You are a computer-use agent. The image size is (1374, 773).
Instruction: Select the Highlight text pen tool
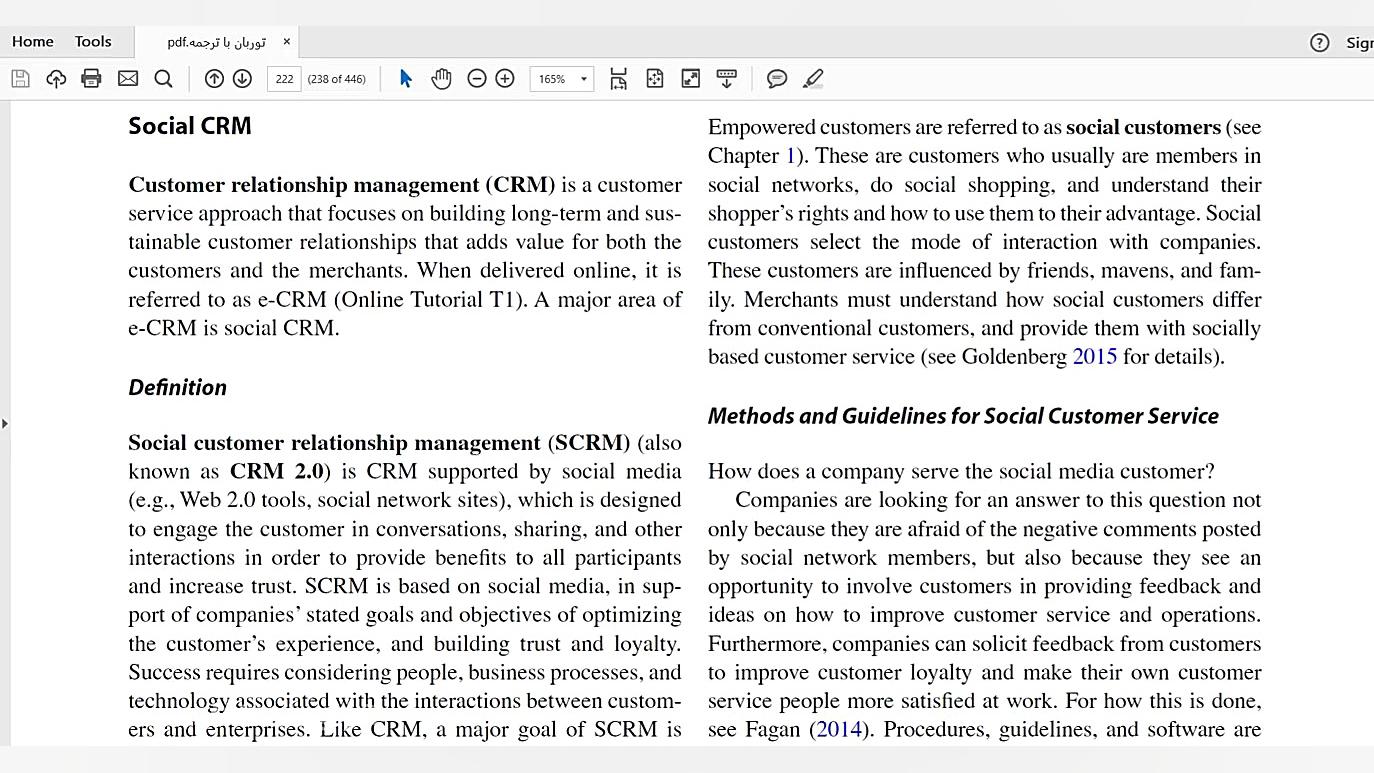[x=813, y=78]
